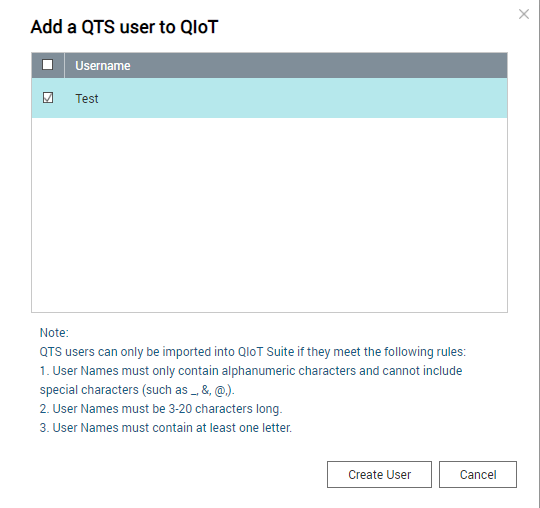The image size is (540, 508).
Task: Tick the select-all checkbox in header
Action: 47,64
